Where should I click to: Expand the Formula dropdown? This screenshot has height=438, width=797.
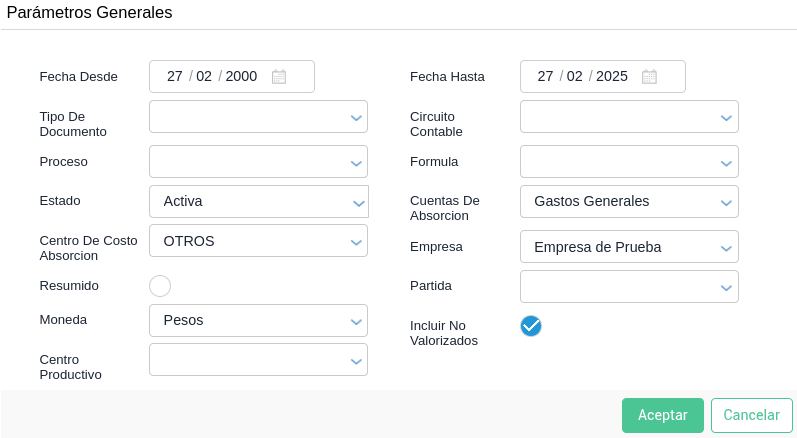pos(629,162)
